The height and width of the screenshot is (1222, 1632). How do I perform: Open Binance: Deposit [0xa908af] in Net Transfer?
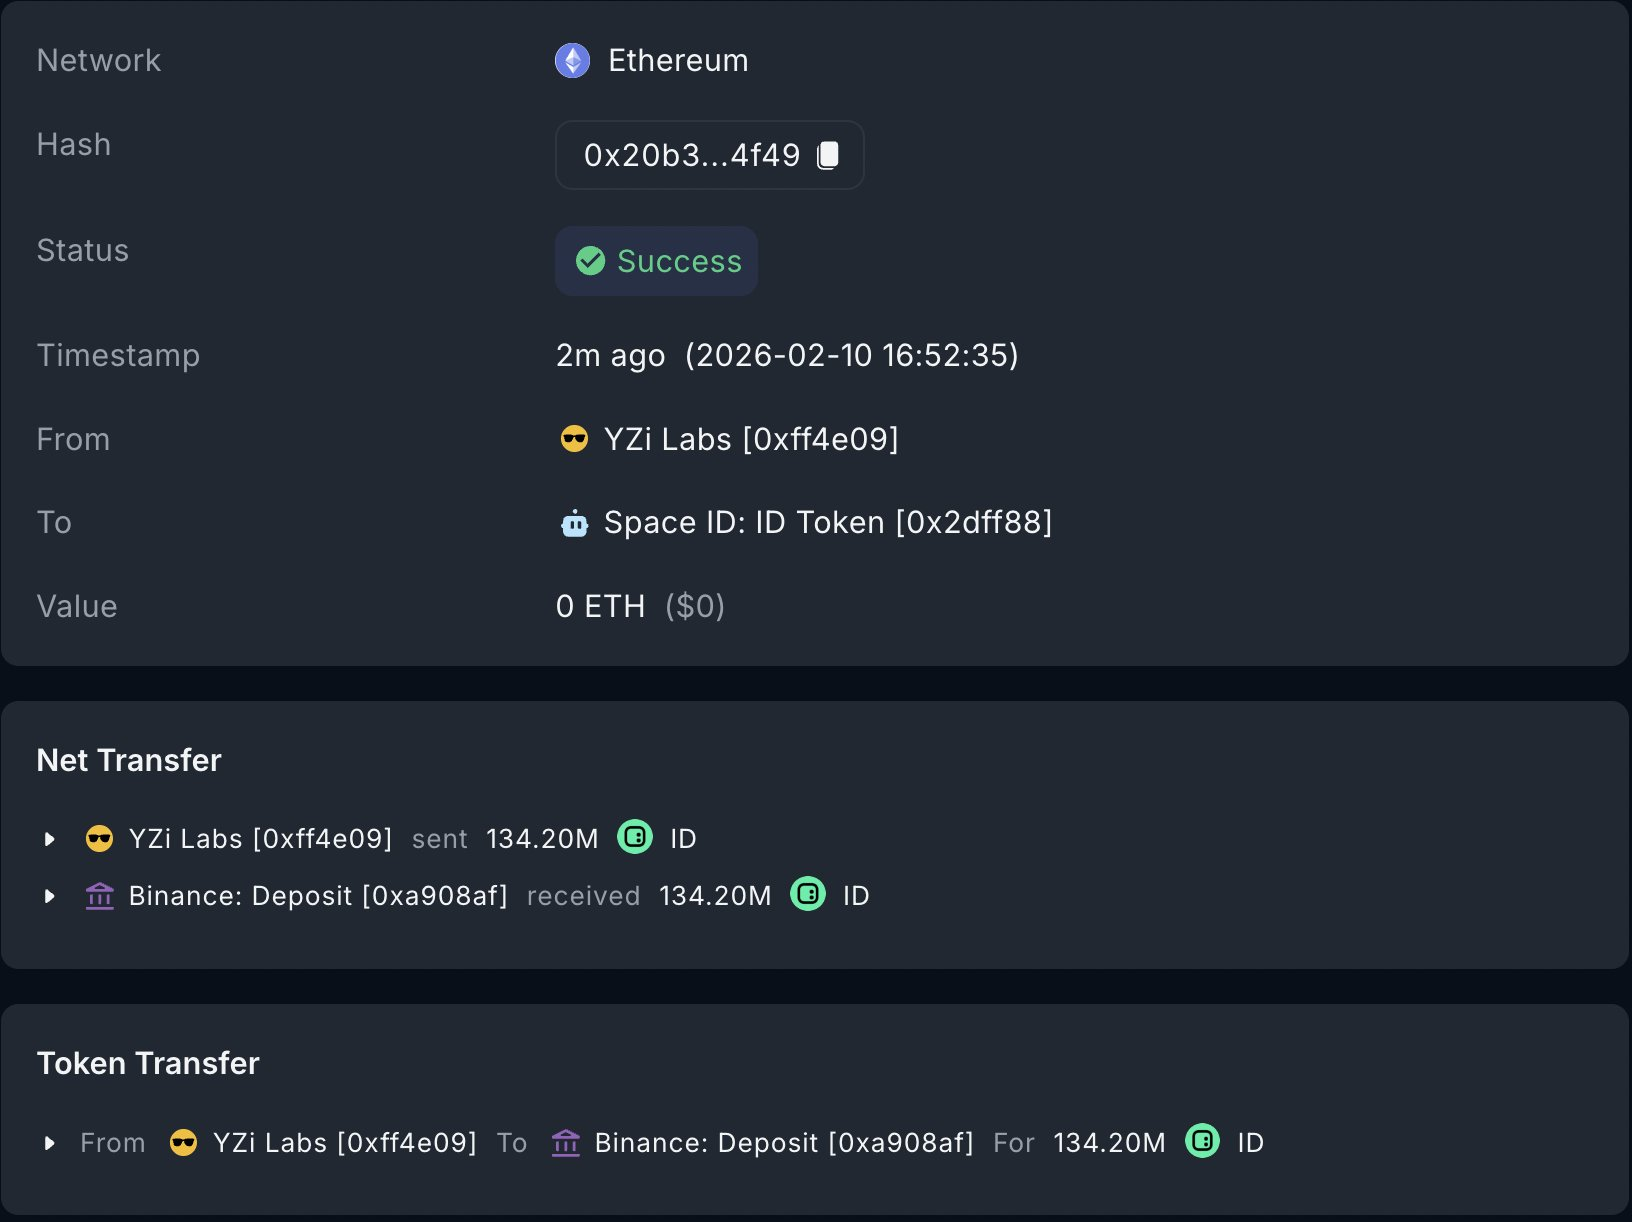tap(318, 896)
